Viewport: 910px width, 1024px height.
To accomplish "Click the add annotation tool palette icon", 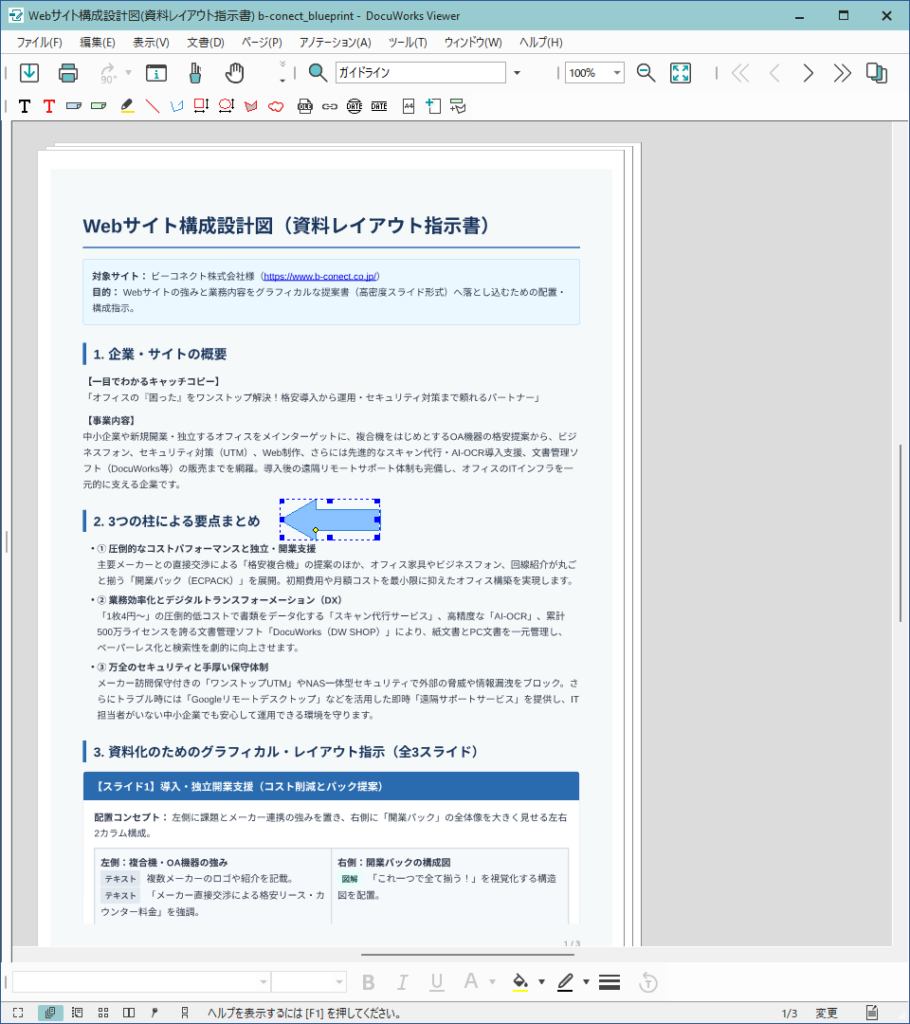I will pyautogui.click(x=458, y=106).
